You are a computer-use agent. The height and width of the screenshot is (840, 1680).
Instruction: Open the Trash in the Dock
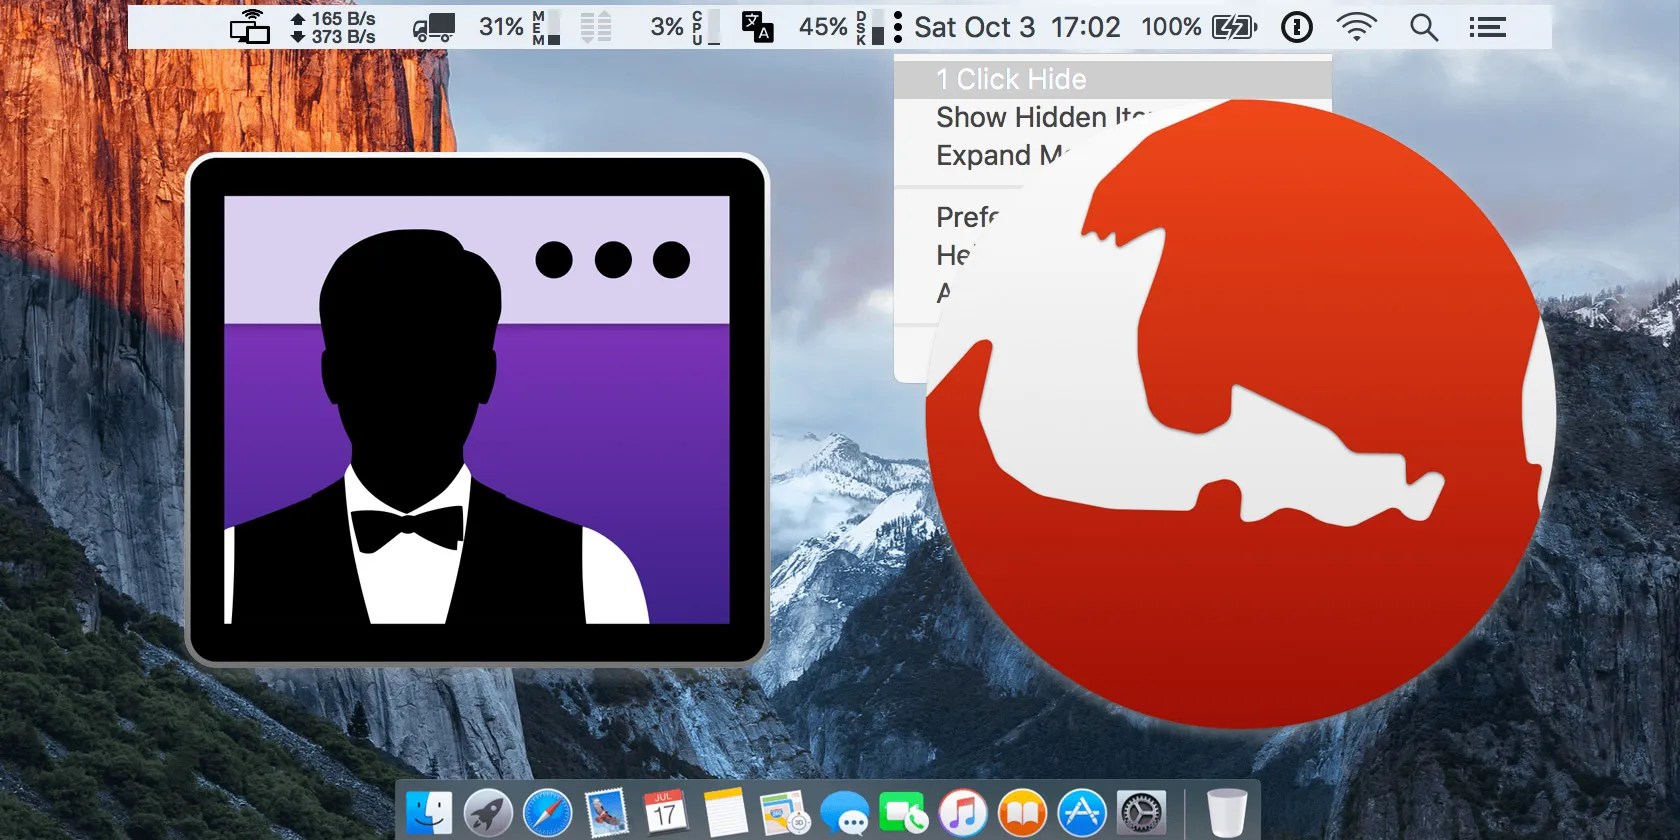(x=1227, y=812)
